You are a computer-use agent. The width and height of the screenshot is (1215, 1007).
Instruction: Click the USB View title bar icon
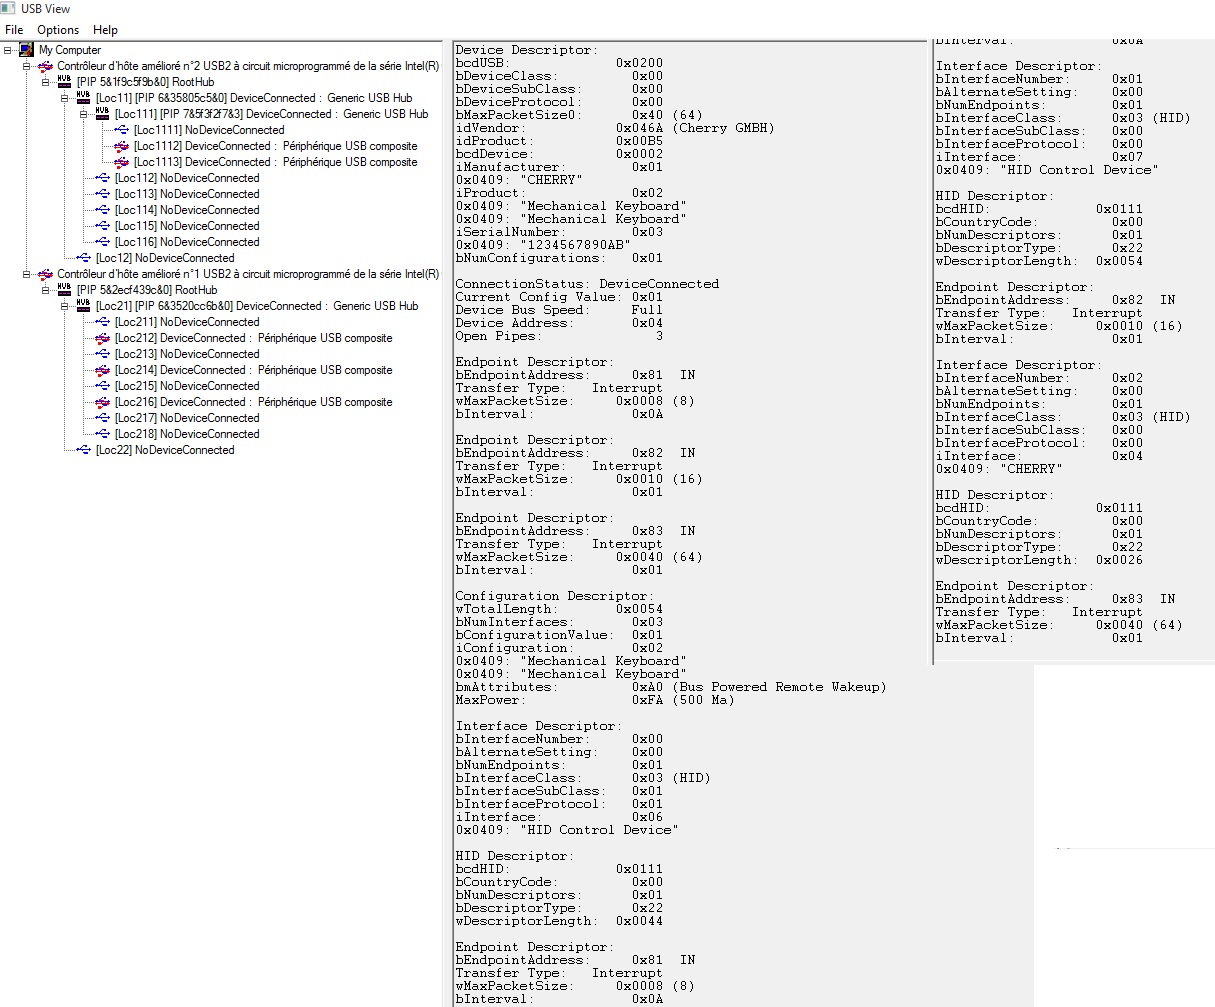pos(9,9)
